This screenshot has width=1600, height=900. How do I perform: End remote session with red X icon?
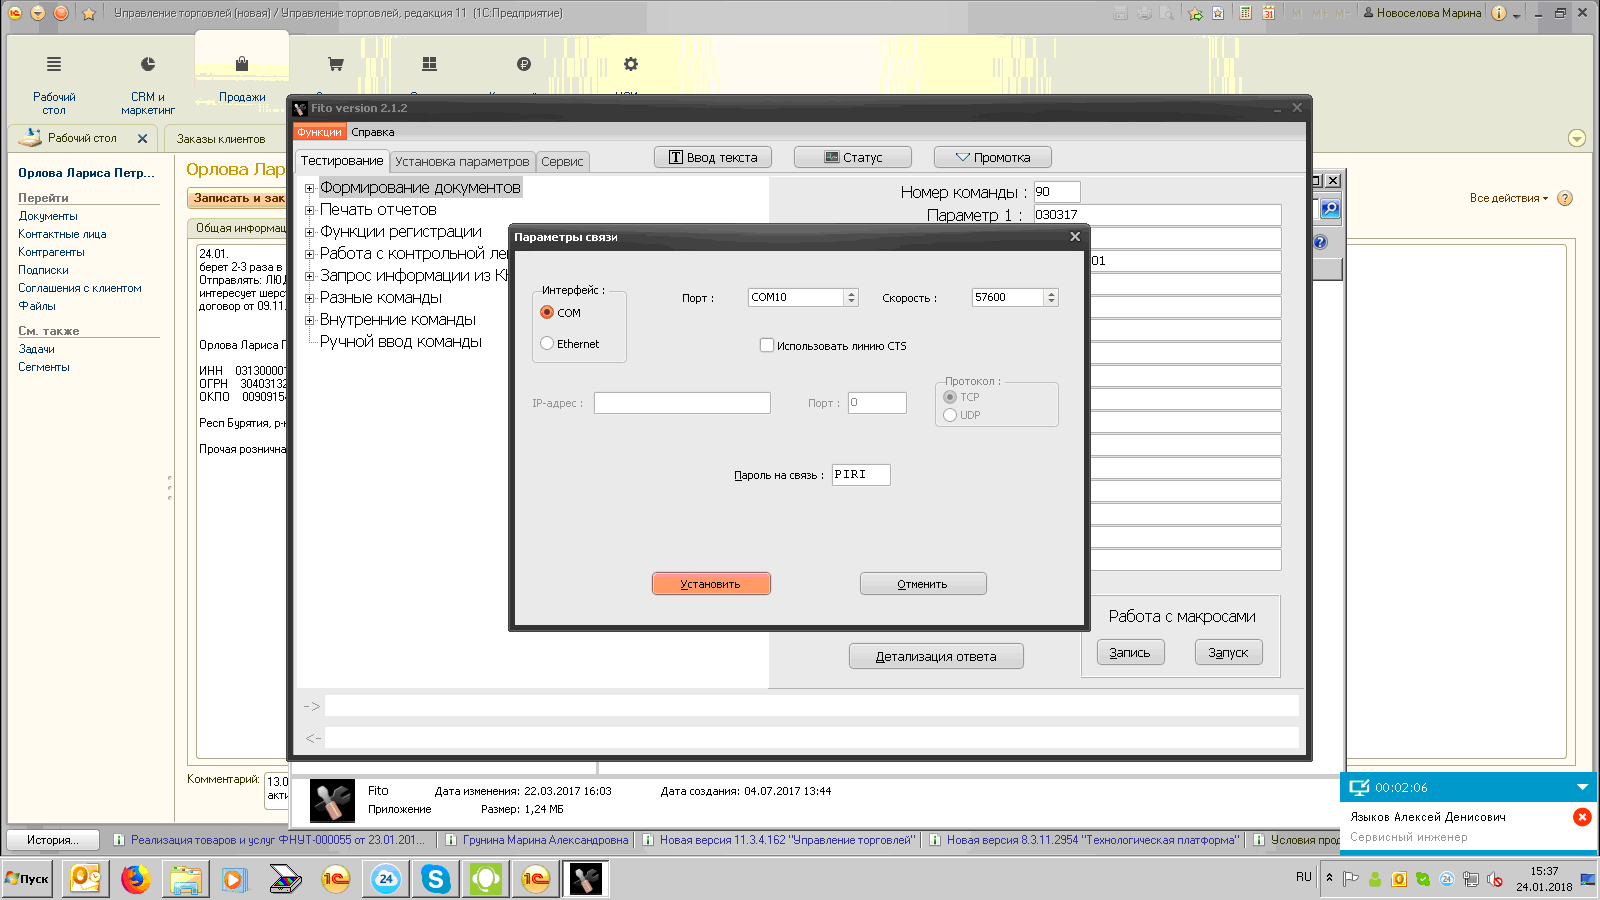(1582, 817)
